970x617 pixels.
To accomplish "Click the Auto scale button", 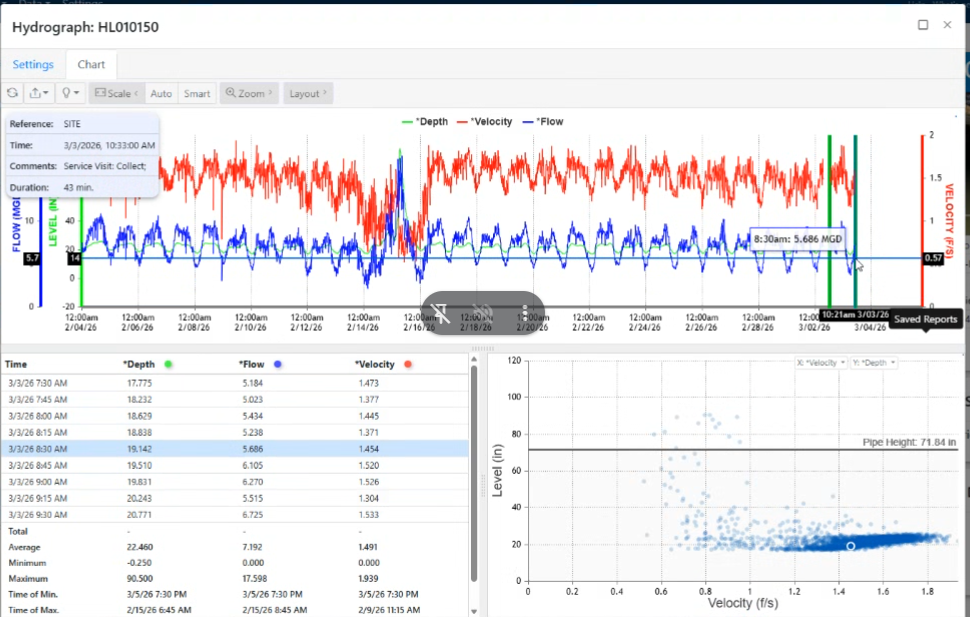I will (161, 93).
